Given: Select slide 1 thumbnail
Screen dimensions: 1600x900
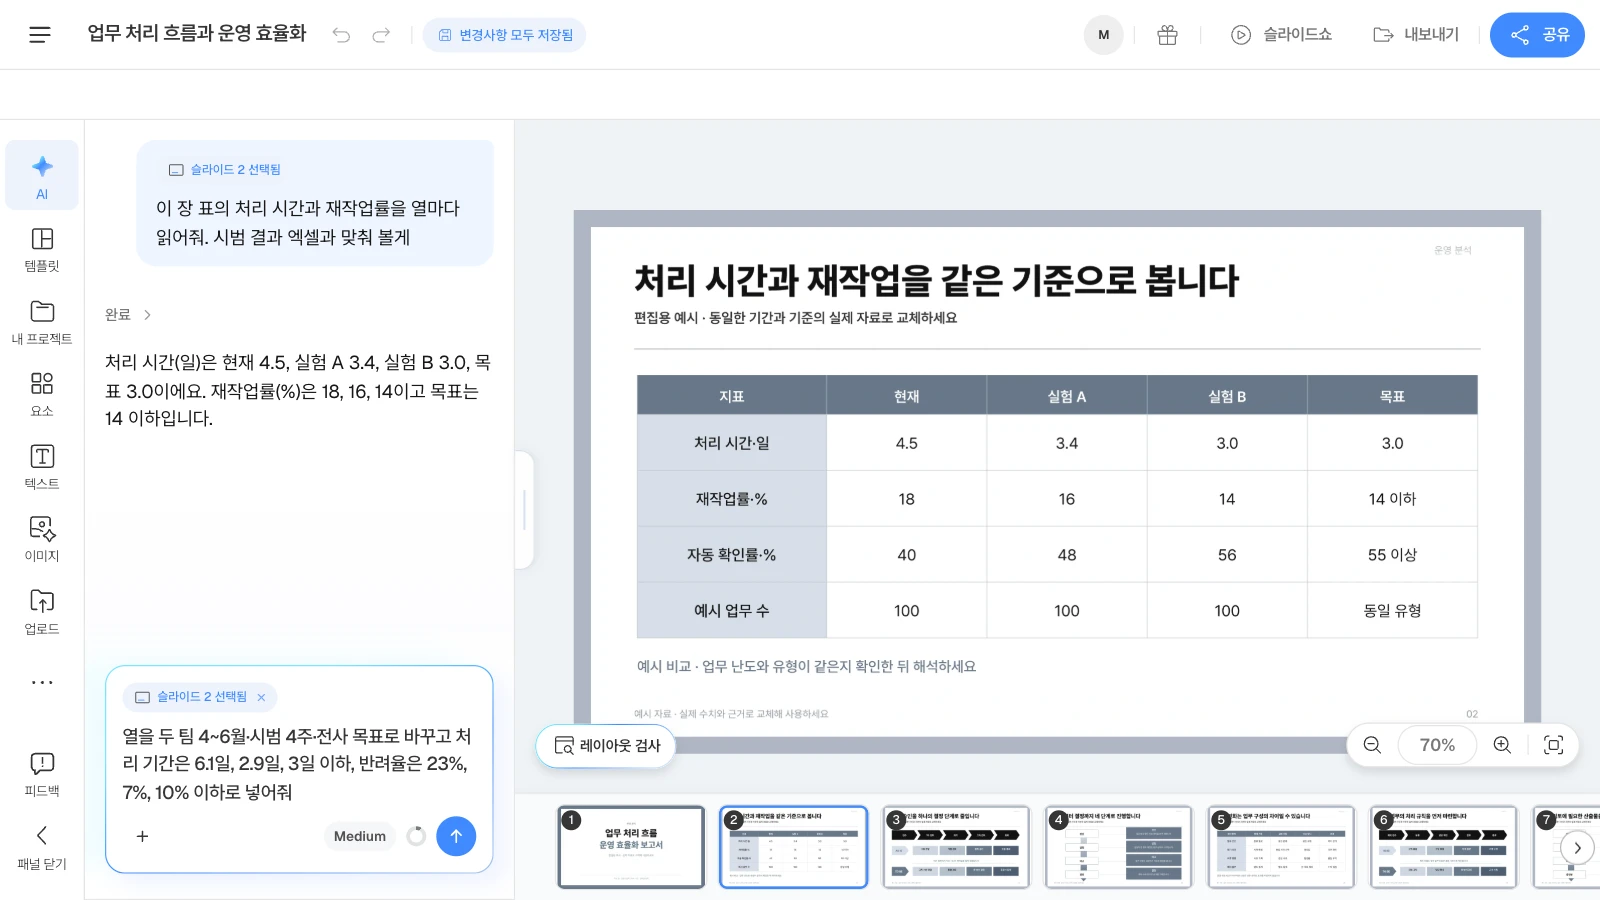Looking at the screenshot, I should [x=631, y=847].
